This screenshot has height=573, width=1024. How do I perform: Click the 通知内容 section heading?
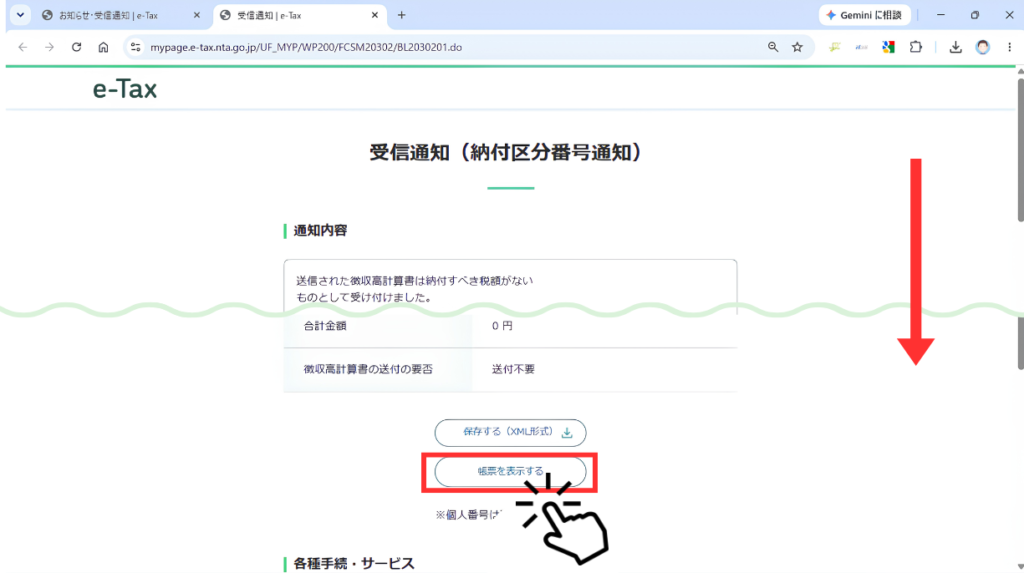[x=320, y=231]
